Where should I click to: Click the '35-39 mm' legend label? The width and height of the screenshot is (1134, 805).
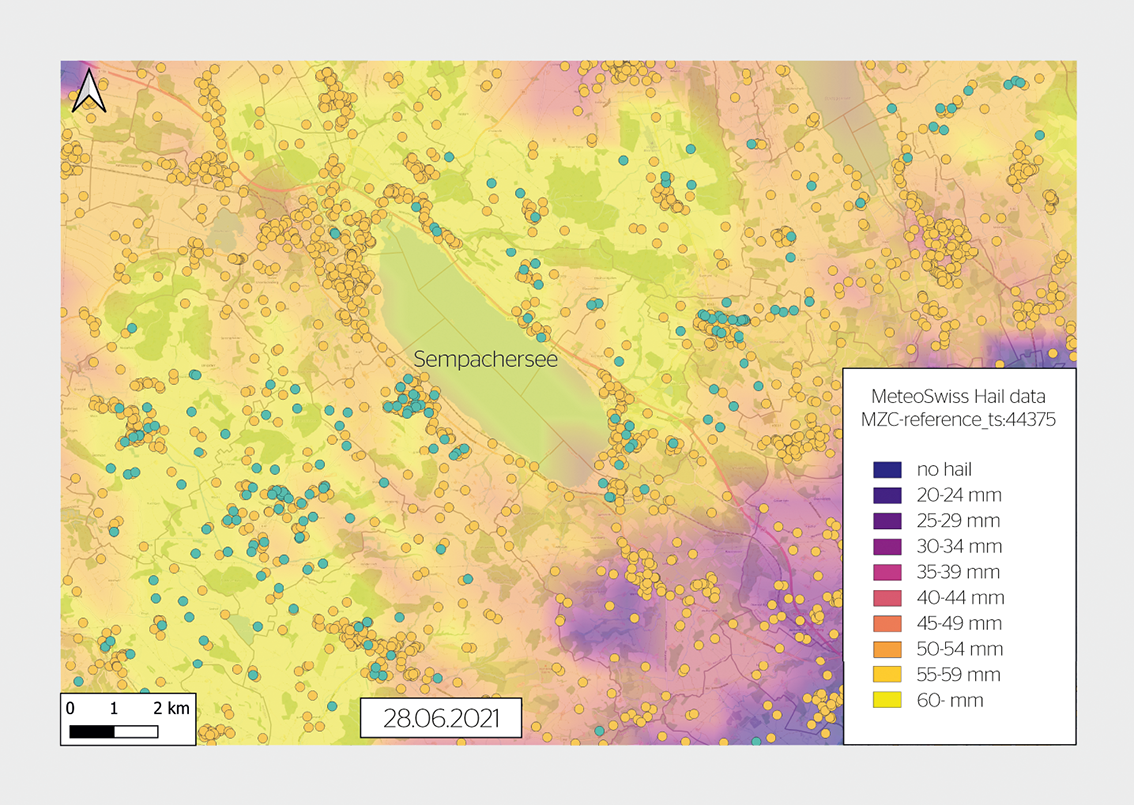958,572
